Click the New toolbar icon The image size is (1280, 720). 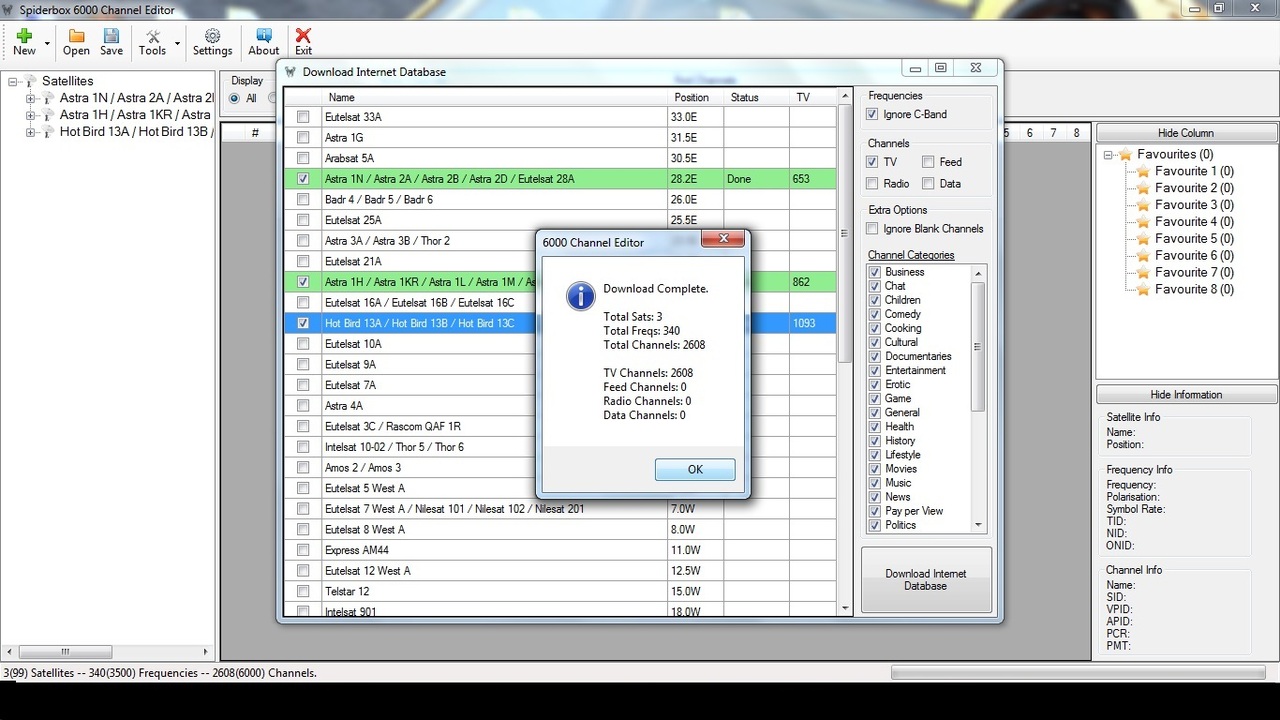pyautogui.click(x=24, y=35)
